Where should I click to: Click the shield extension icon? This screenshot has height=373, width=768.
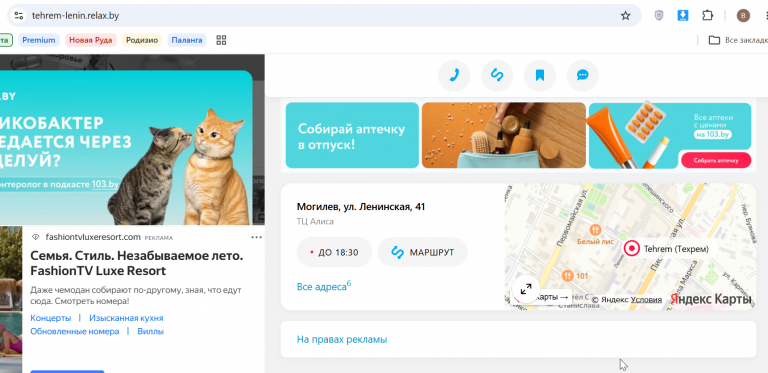click(x=659, y=16)
